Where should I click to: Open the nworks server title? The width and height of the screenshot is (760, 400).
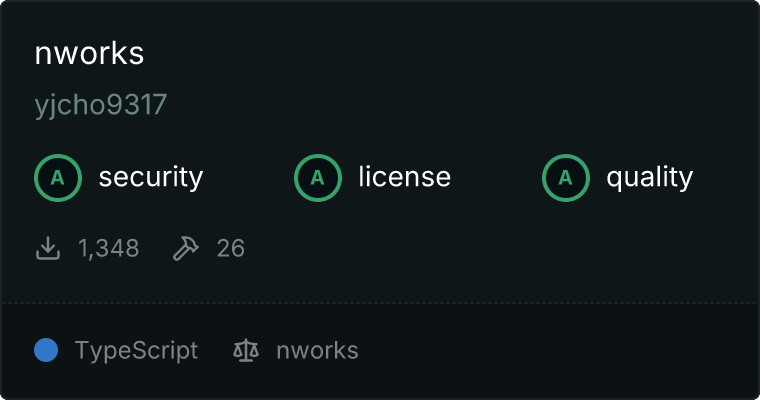(89, 53)
